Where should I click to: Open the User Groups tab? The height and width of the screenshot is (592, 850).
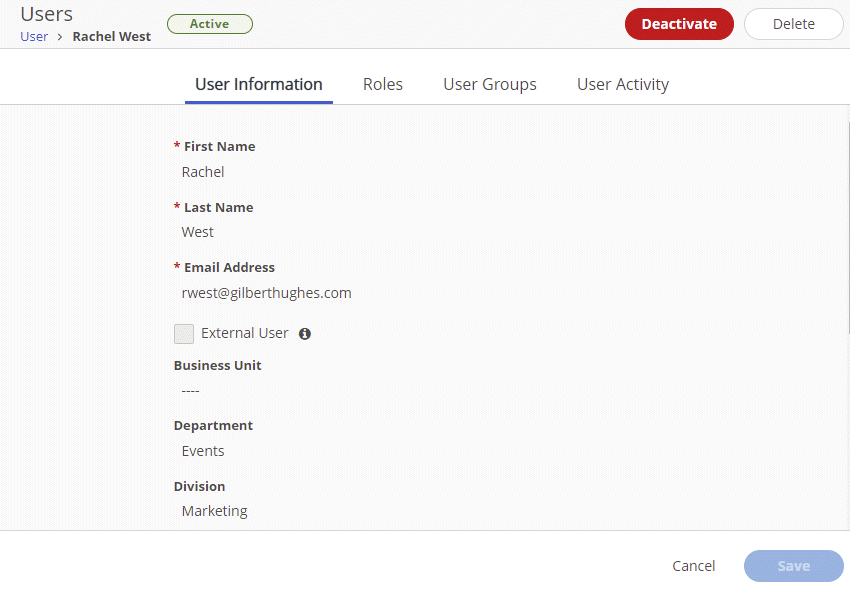click(489, 84)
